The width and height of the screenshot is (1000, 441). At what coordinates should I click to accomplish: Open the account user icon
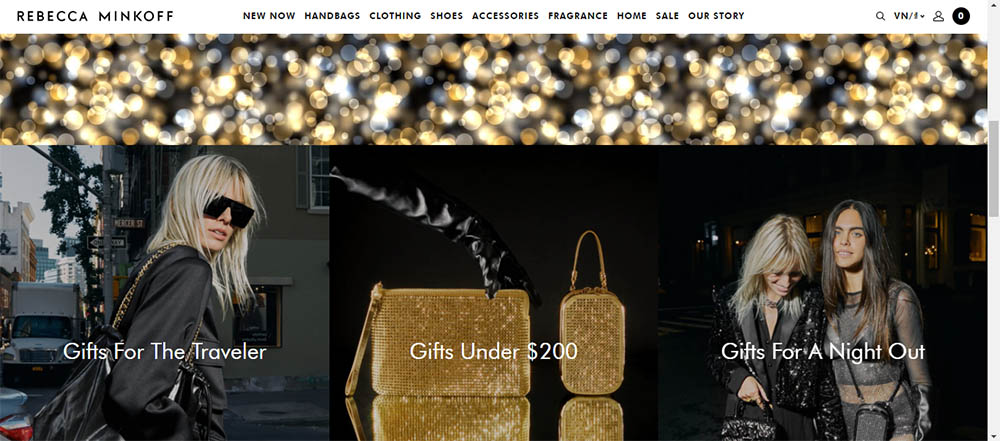click(938, 16)
